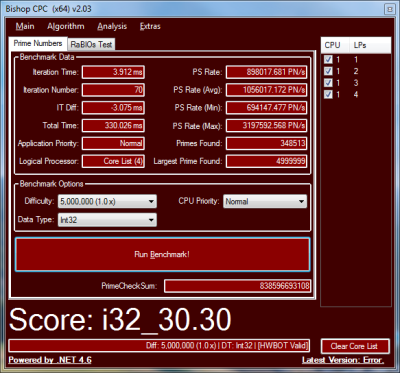The height and width of the screenshot is (373, 400).
Task: Open the Data Type dropdown
Action: (x=107, y=220)
